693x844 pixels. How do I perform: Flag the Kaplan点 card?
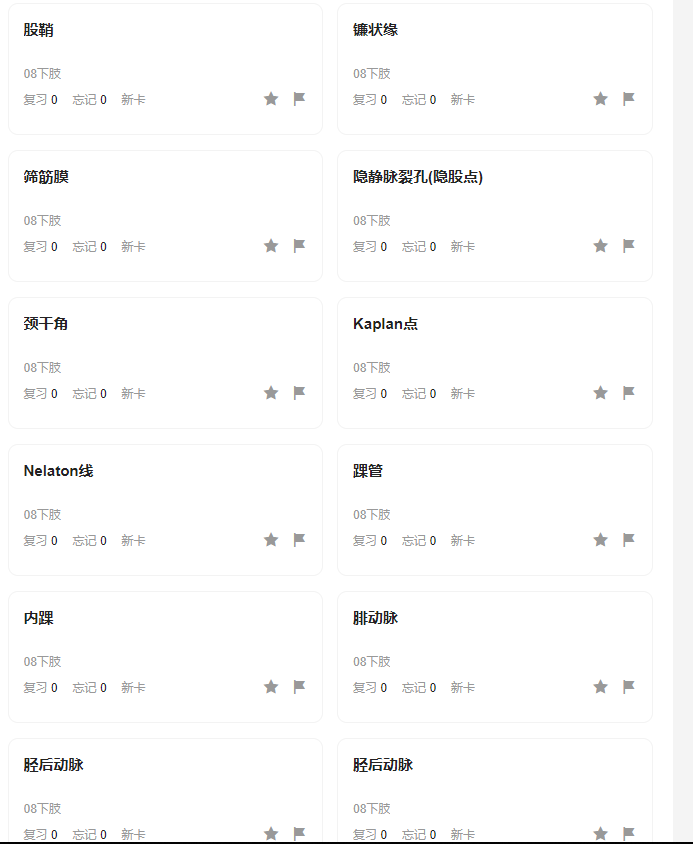629,393
